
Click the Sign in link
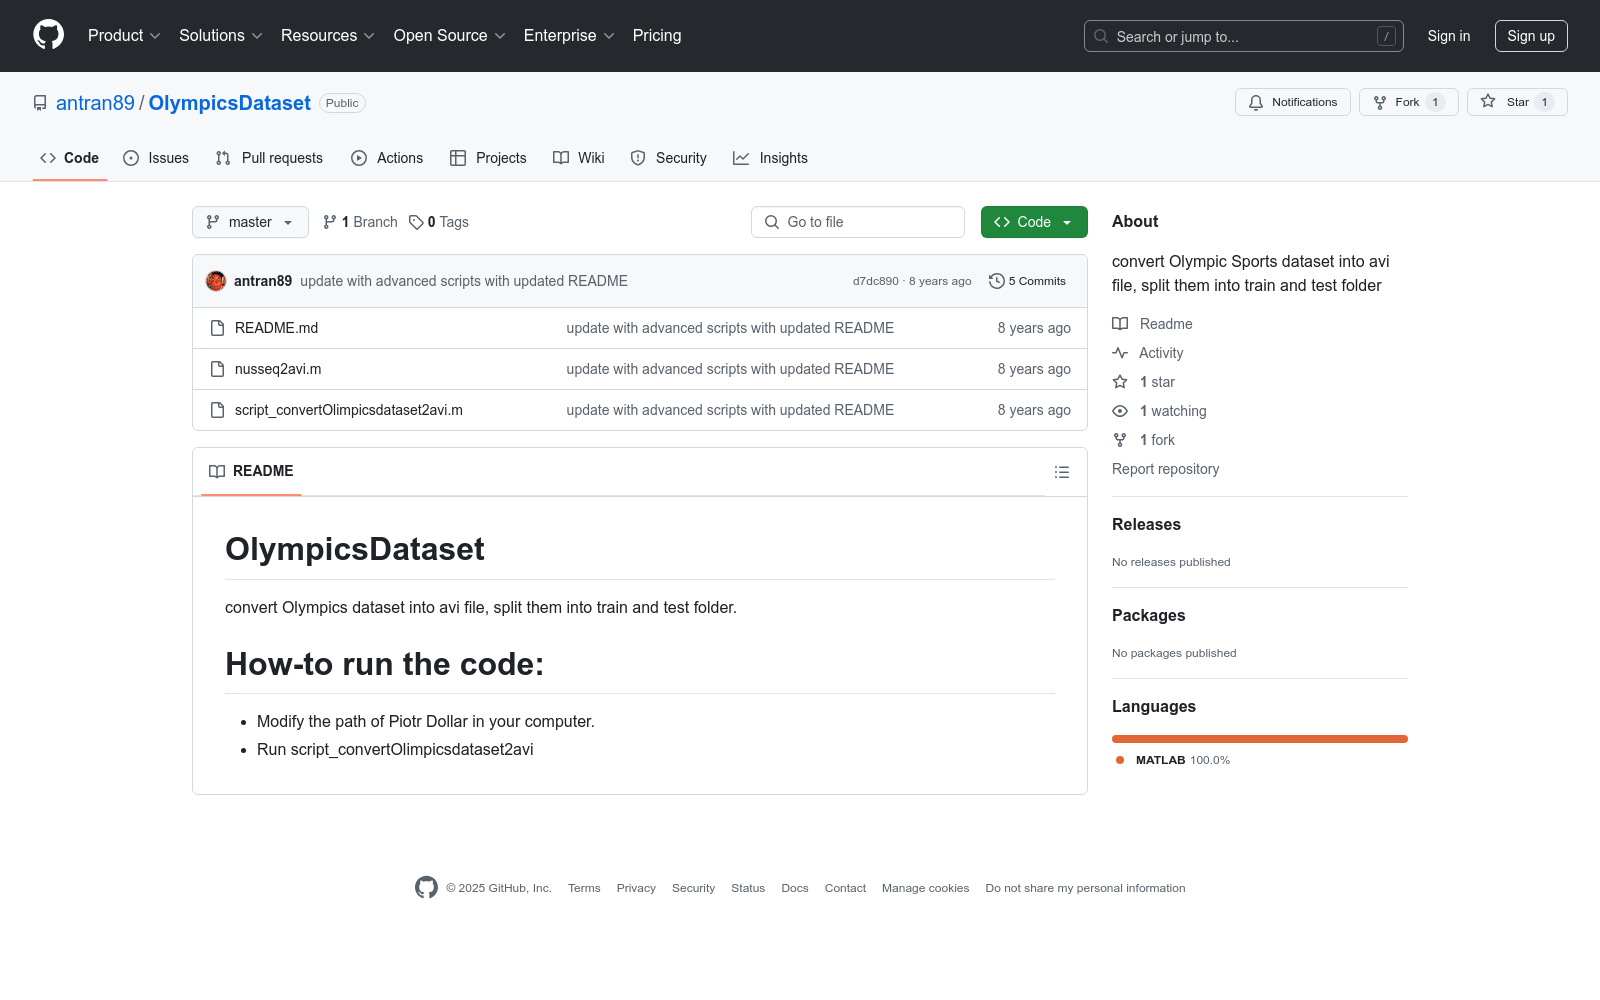(x=1449, y=36)
